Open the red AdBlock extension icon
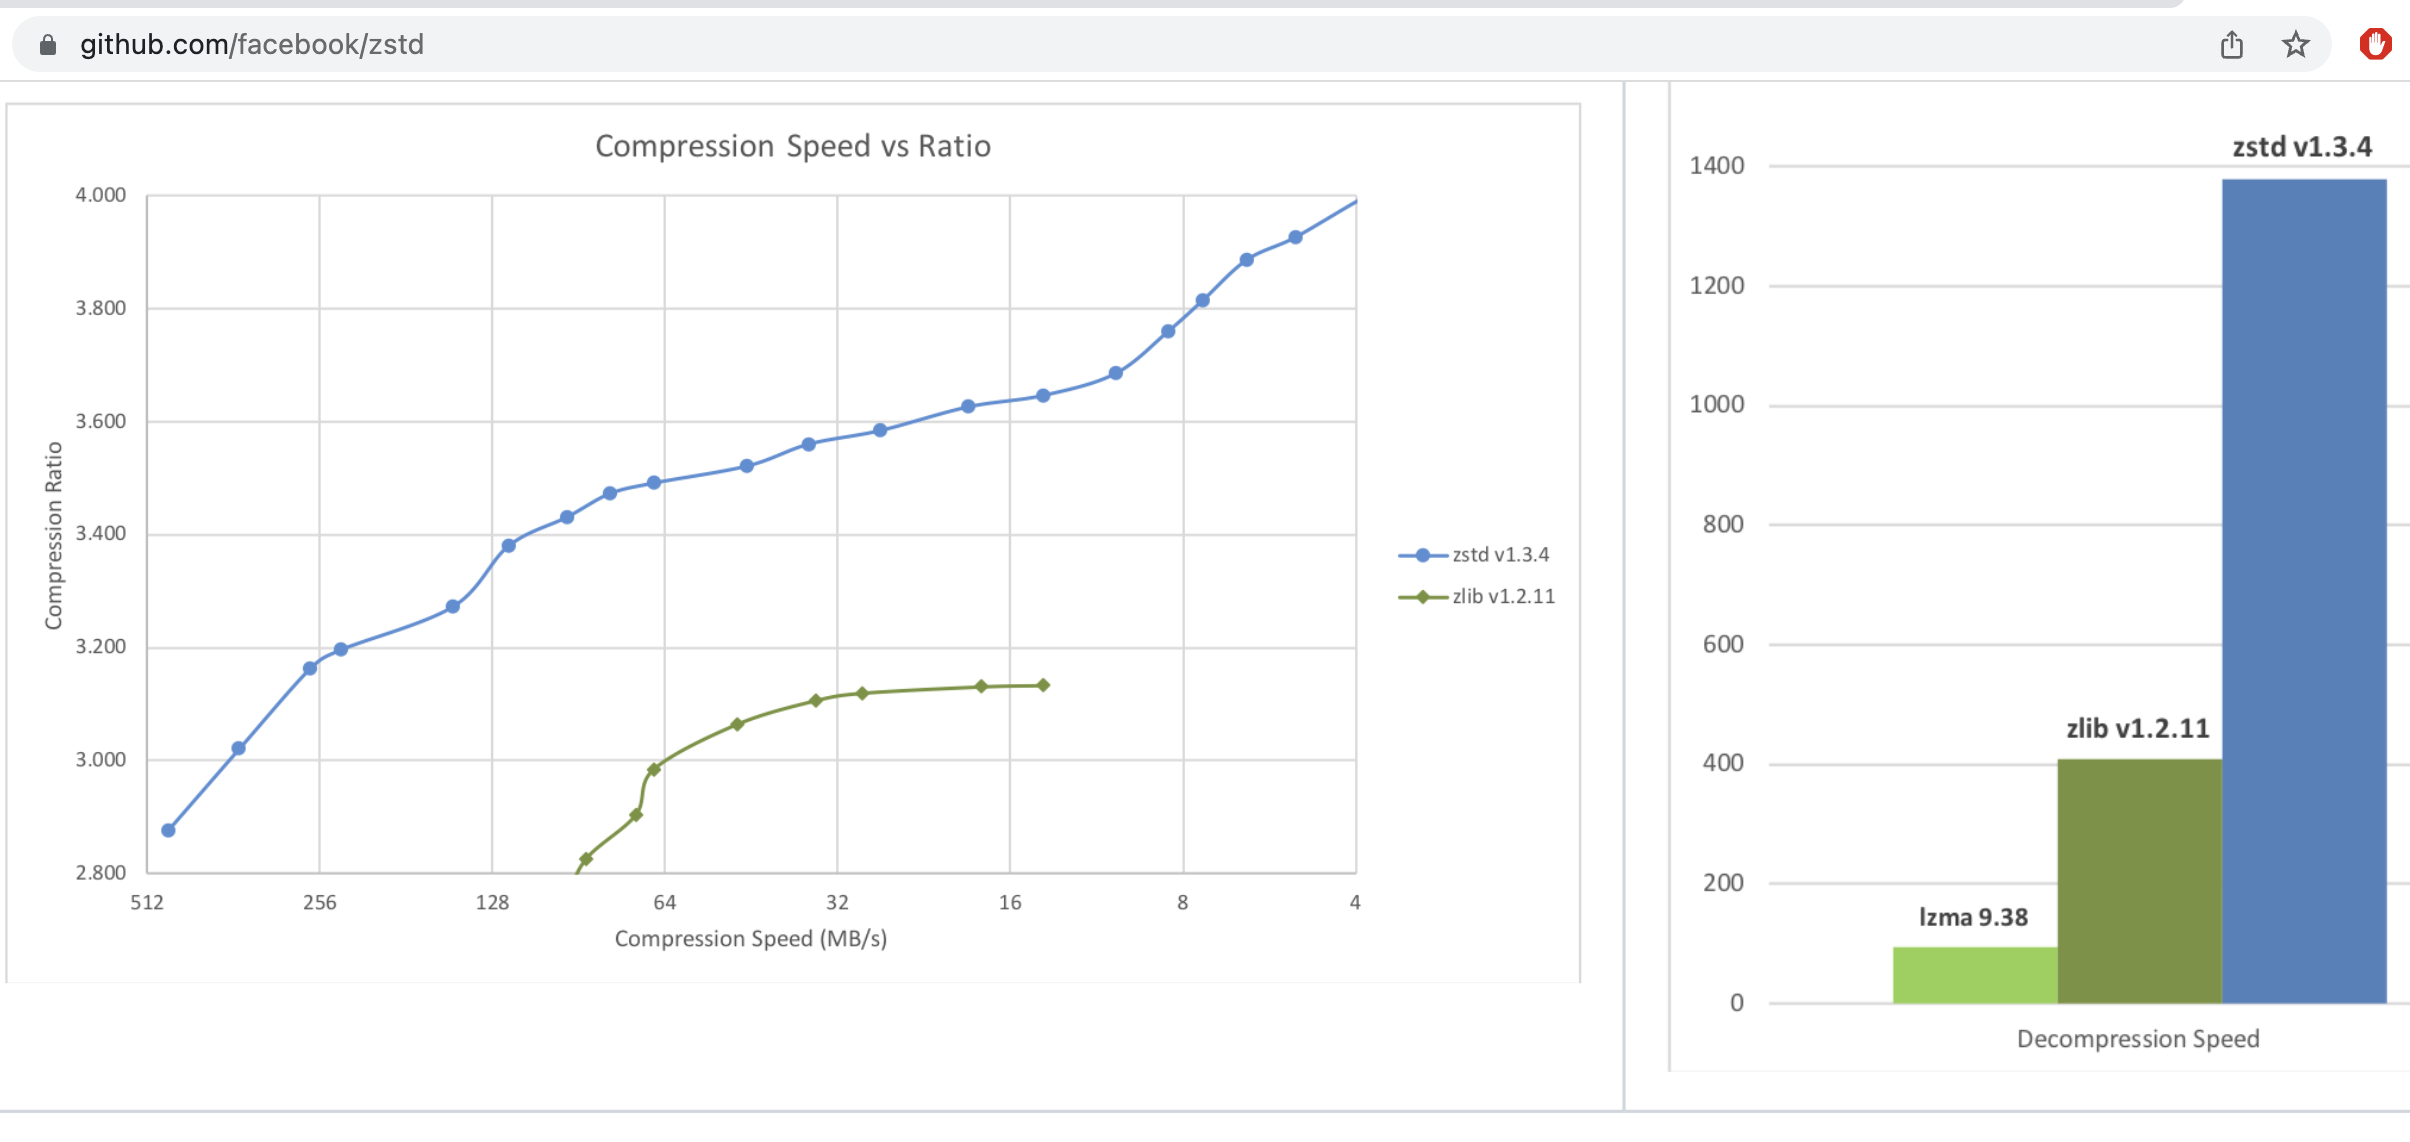The image size is (2410, 1142). click(2375, 45)
